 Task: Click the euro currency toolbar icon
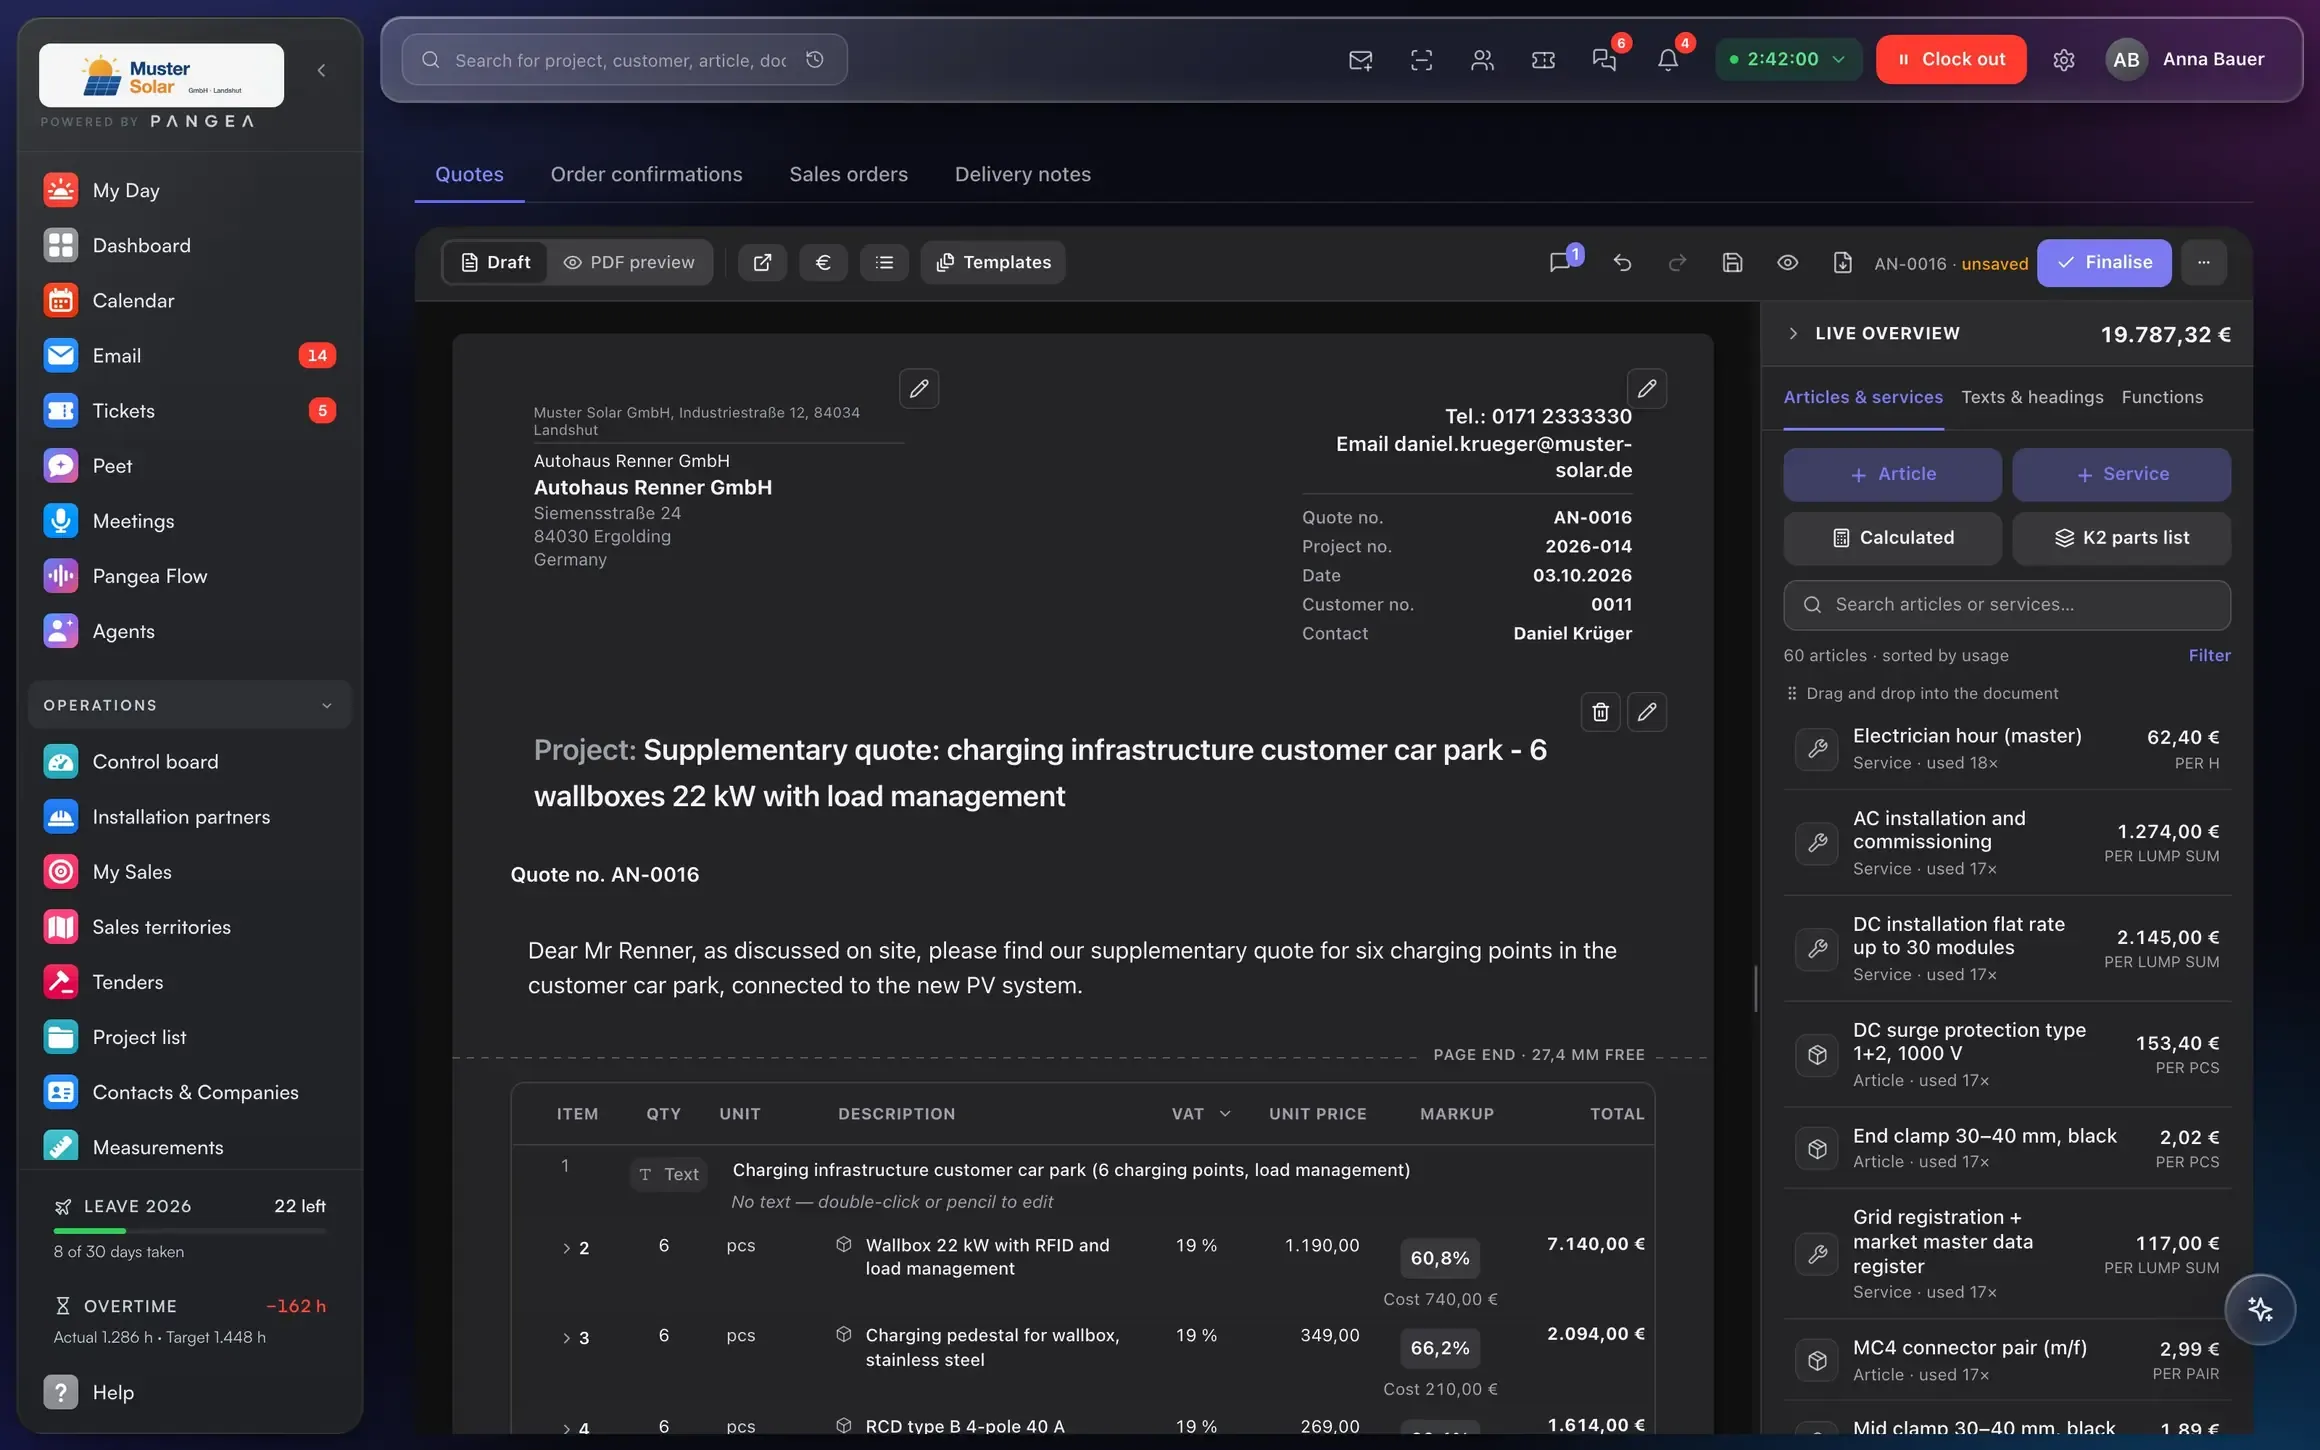(x=823, y=263)
